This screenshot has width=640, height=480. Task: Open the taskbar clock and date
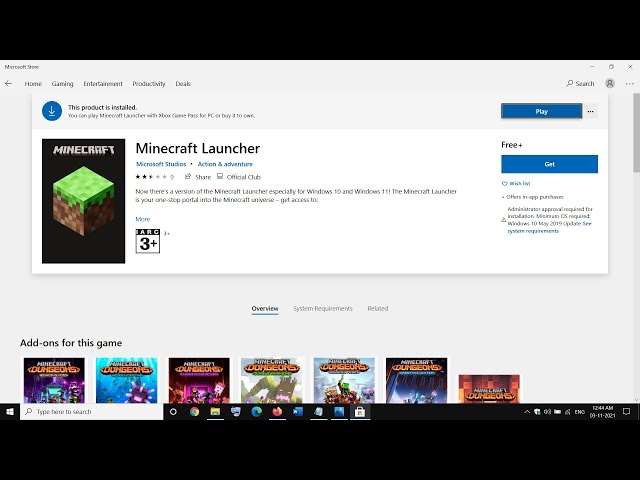tap(602, 412)
